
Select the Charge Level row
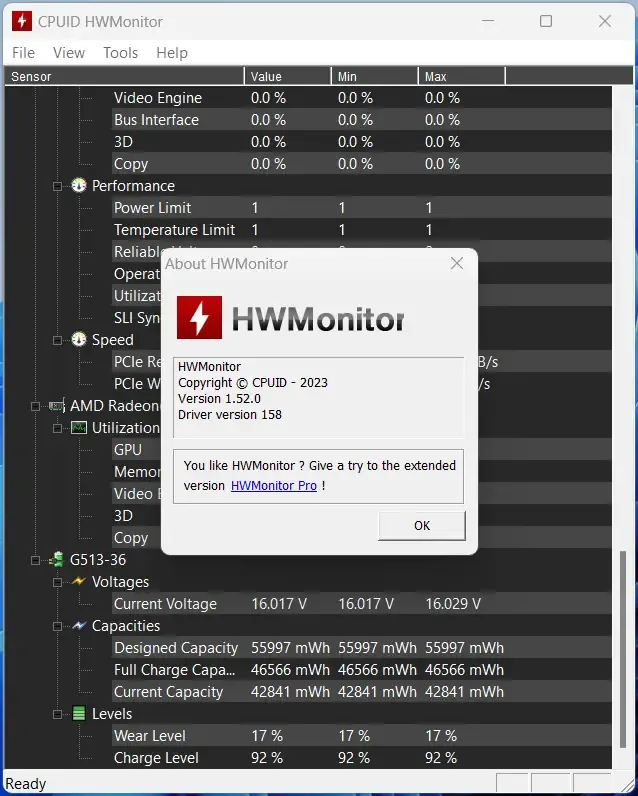pyautogui.click(x=362, y=757)
